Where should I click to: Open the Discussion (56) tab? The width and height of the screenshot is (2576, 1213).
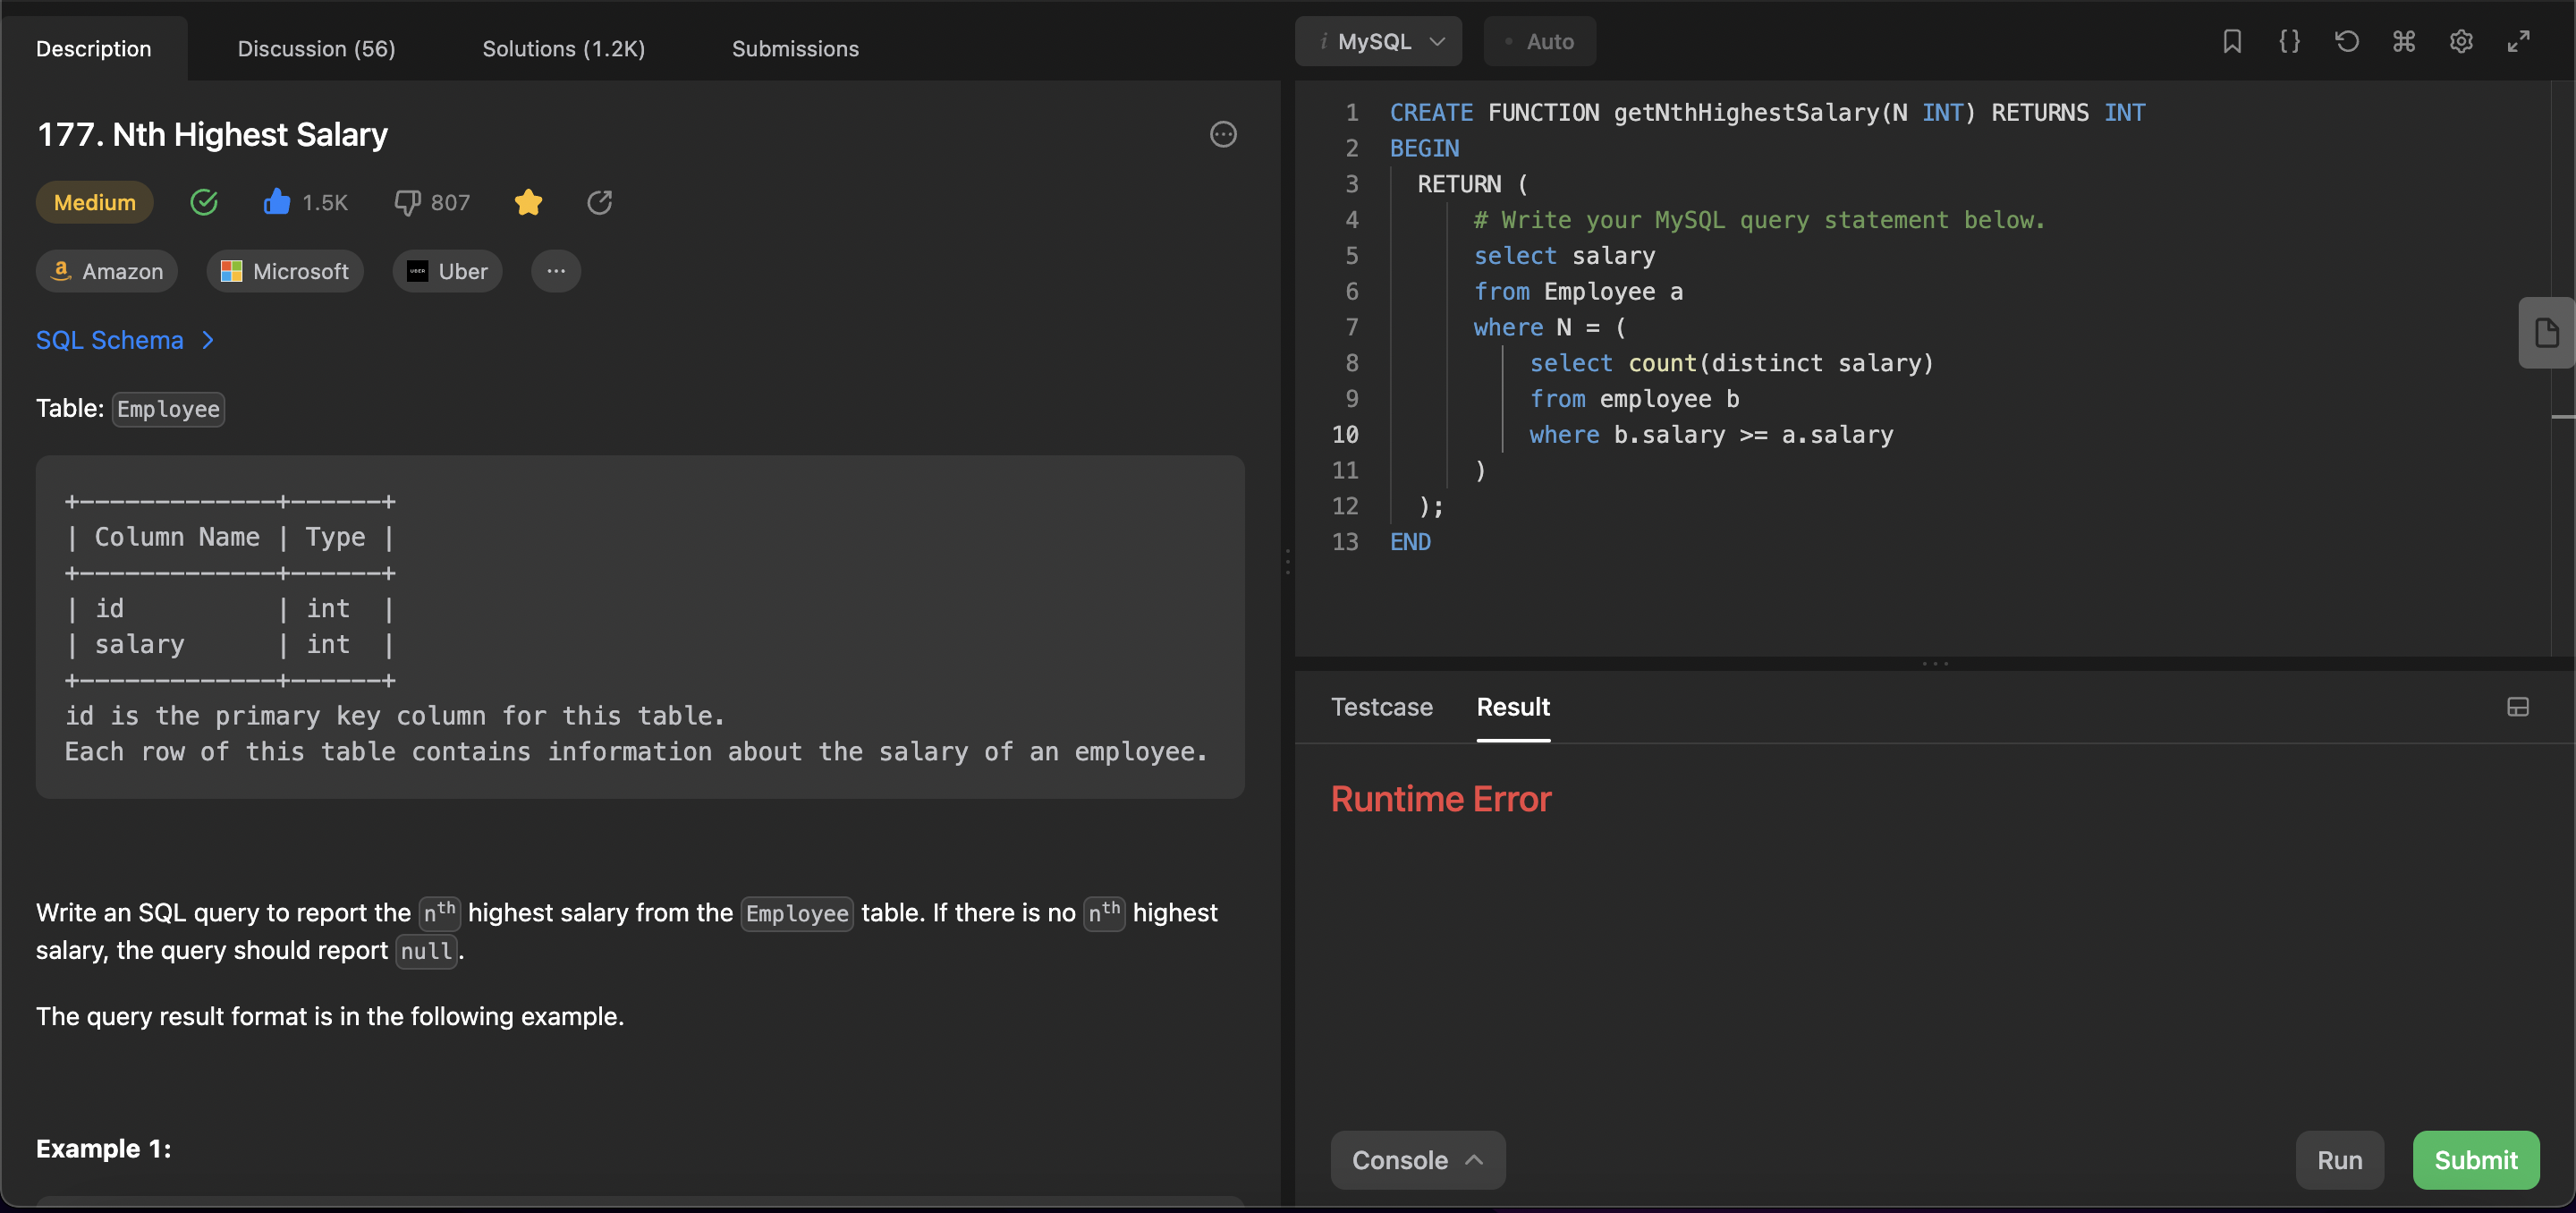316,48
